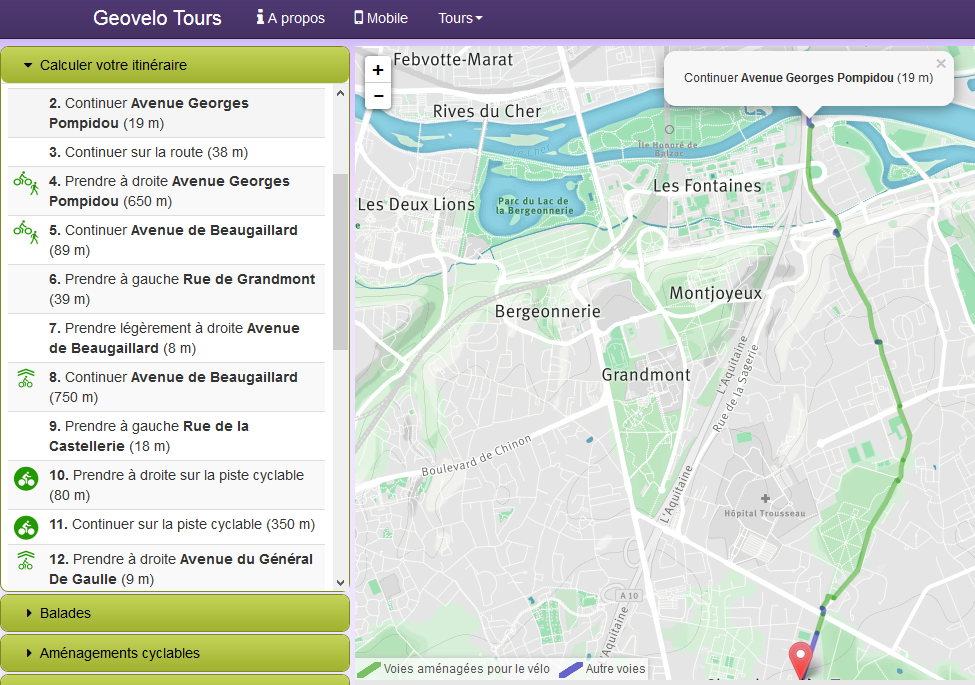
Task: Collapse the Calculer votre itinéraire panel
Action: coord(175,65)
